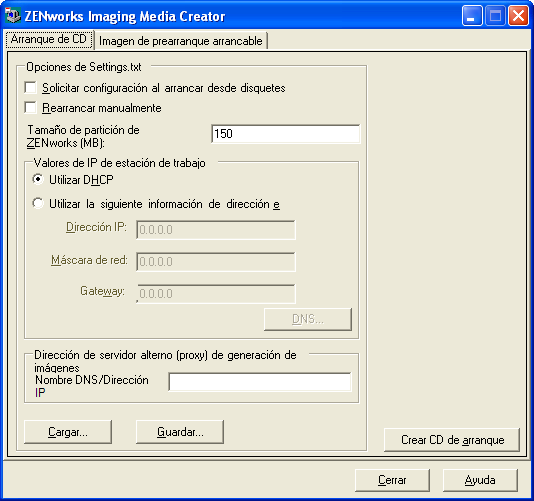
Task: Click the Dirección IP field
Action: tap(216, 230)
